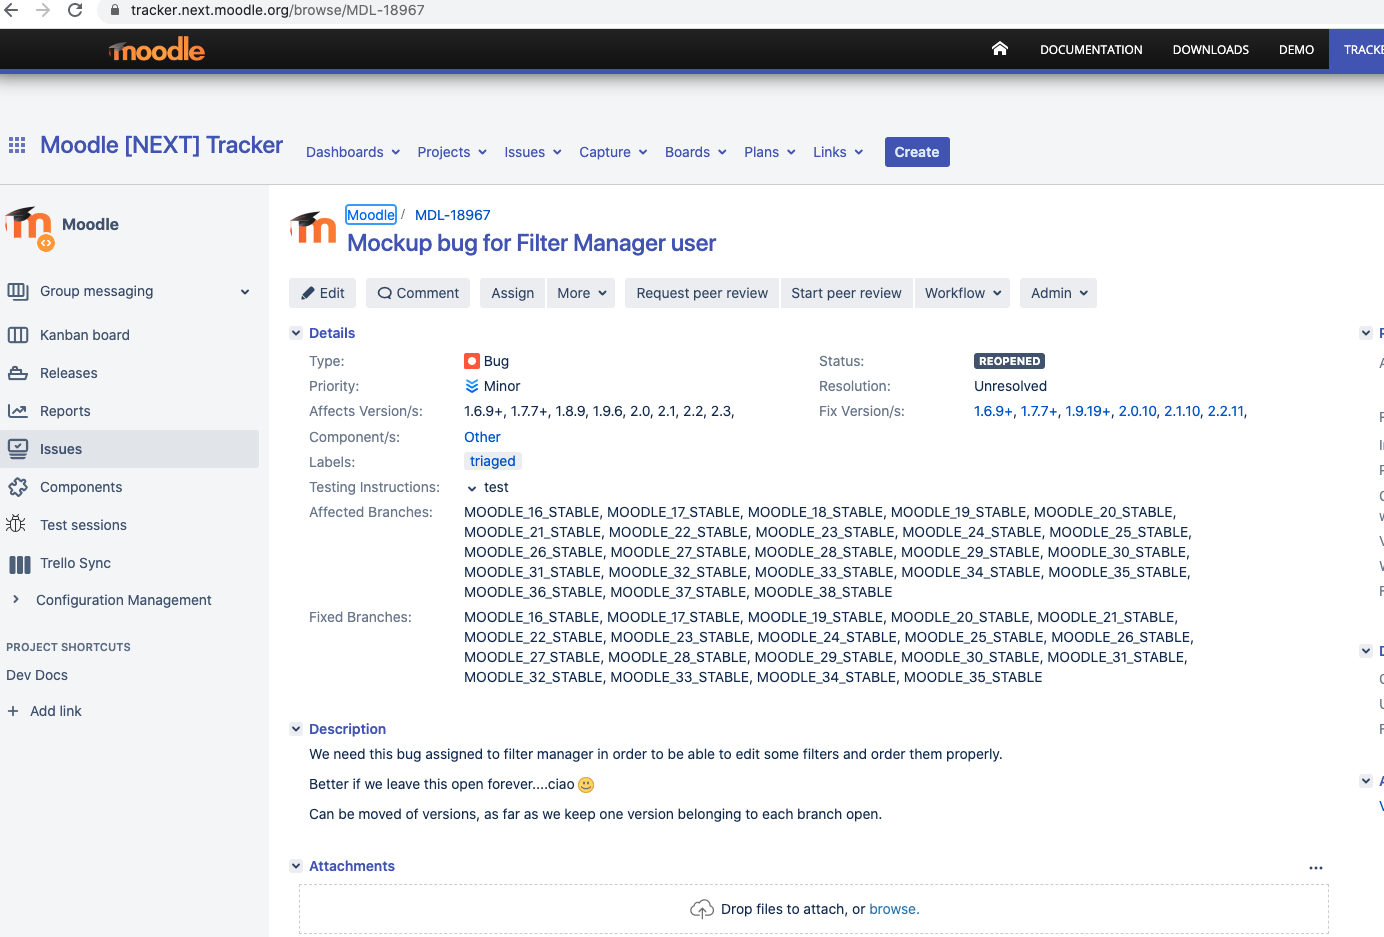Click the Group messaging board icon

pyautogui.click(x=18, y=291)
